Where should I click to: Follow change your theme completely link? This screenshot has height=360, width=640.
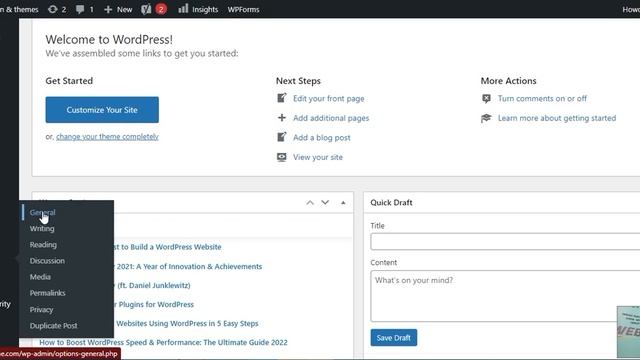click(107, 136)
